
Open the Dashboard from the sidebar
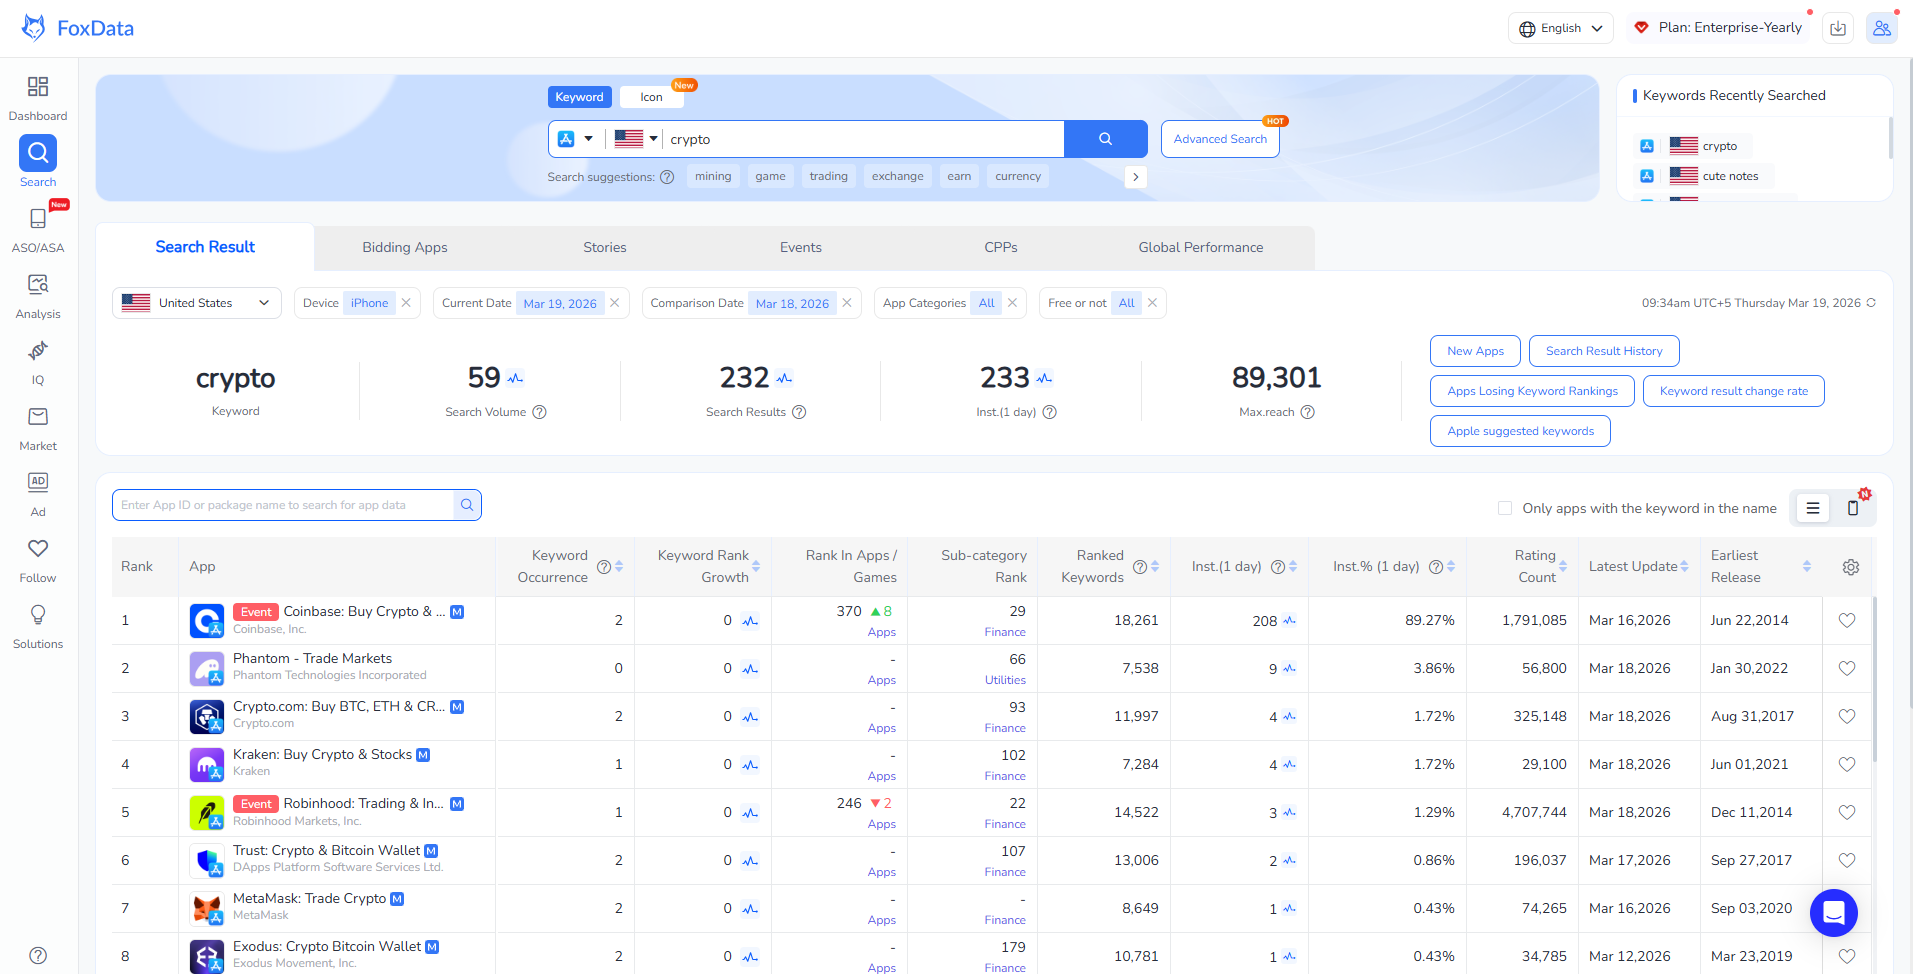tap(37, 97)
